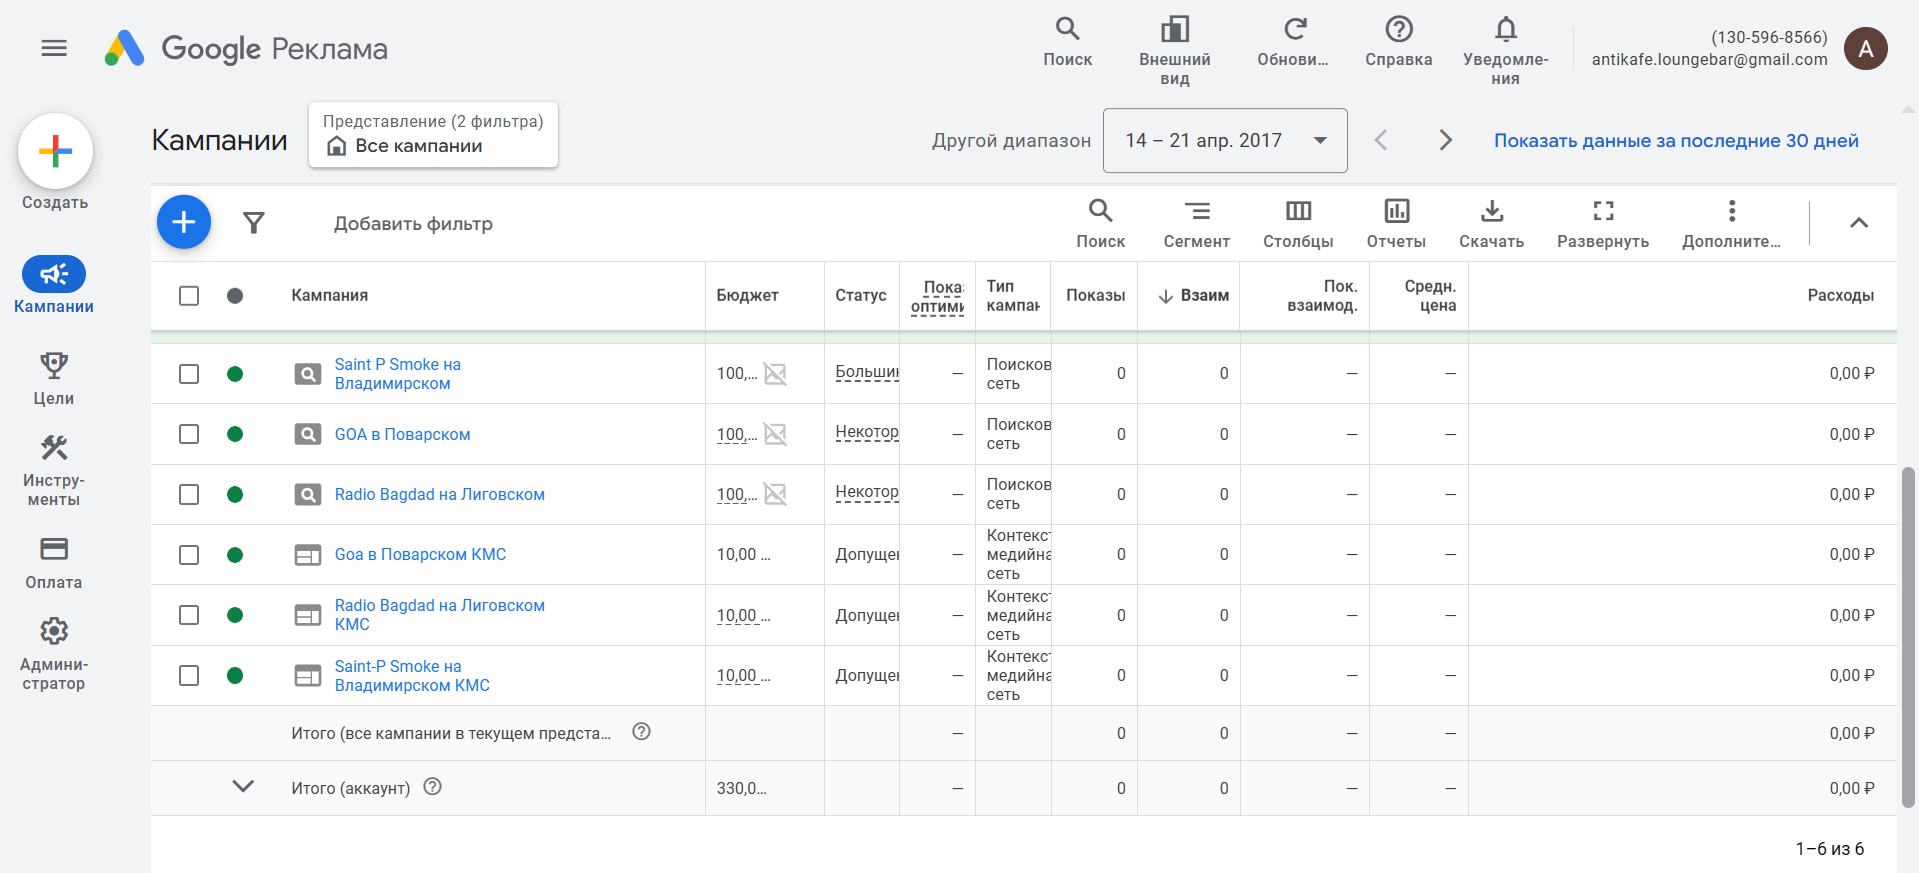Sort by the Бюджет column header
This screenshot has width=1919, height=873.
click(x=747, y=295)
